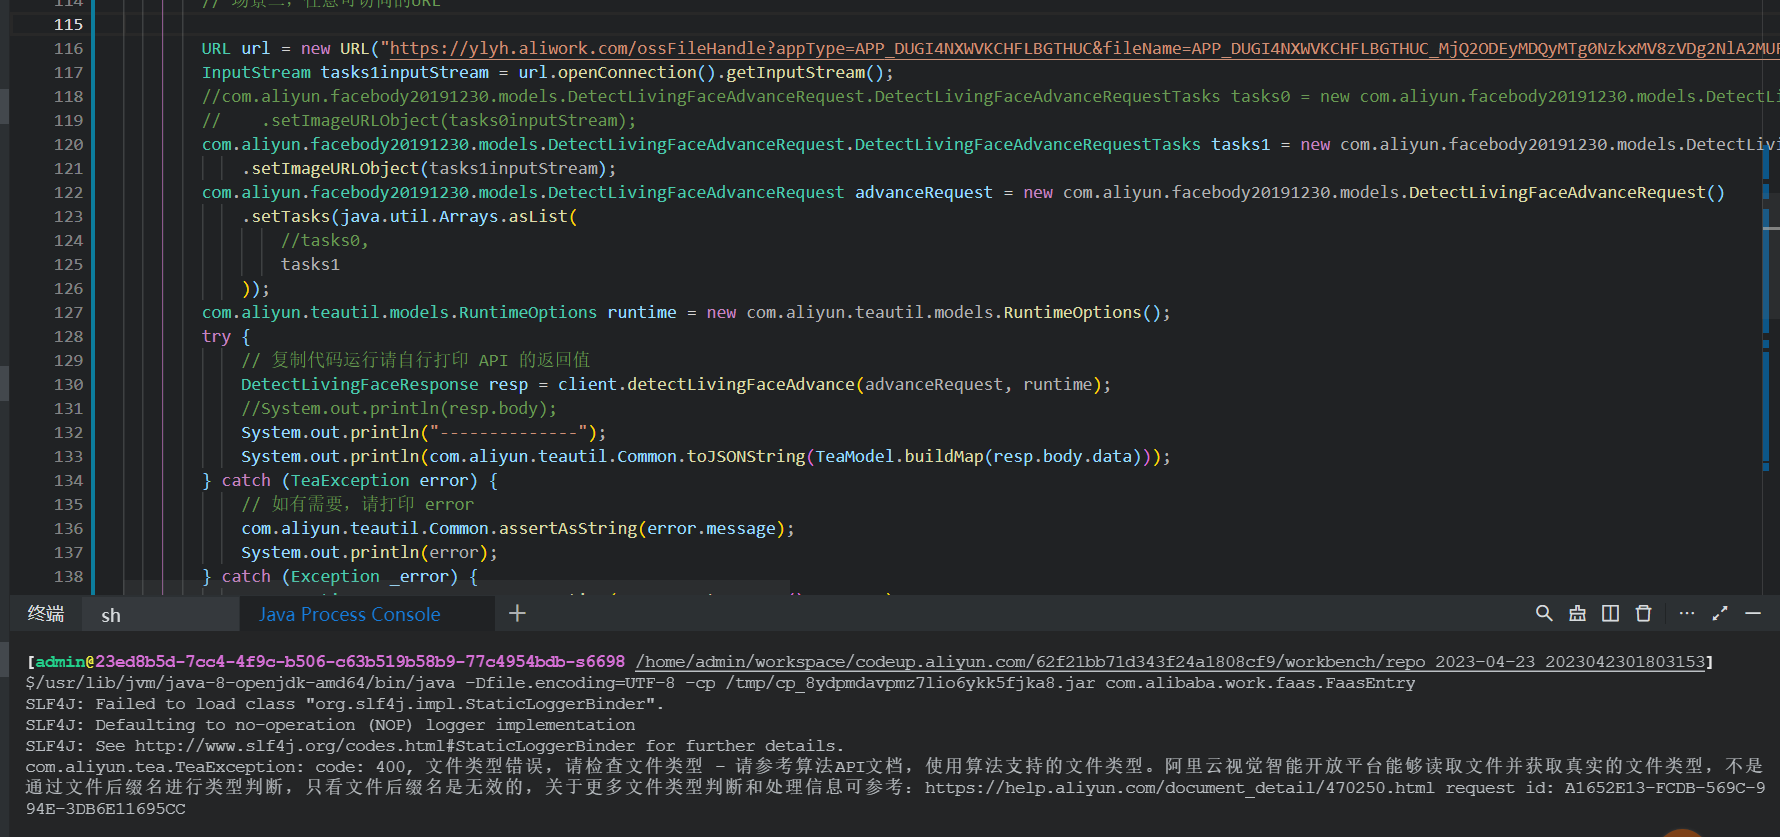Click line number 128 in the gutter
Image resolution: width=1780 pixels, height=837 pixels.
pos(68,337)
